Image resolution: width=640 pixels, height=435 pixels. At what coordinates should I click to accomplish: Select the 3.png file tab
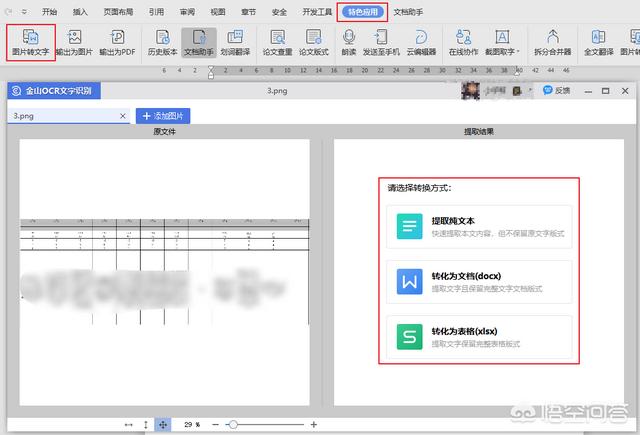point(69,116)
